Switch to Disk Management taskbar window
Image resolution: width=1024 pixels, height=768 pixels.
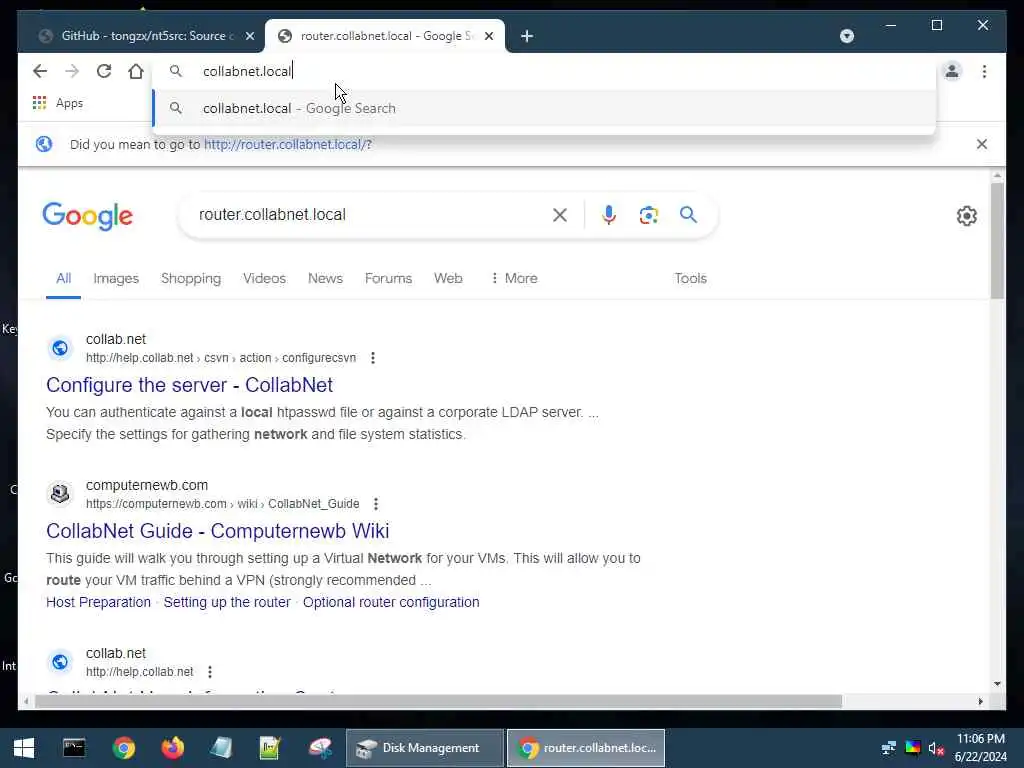pyautogui.click(x=424, y=748)
